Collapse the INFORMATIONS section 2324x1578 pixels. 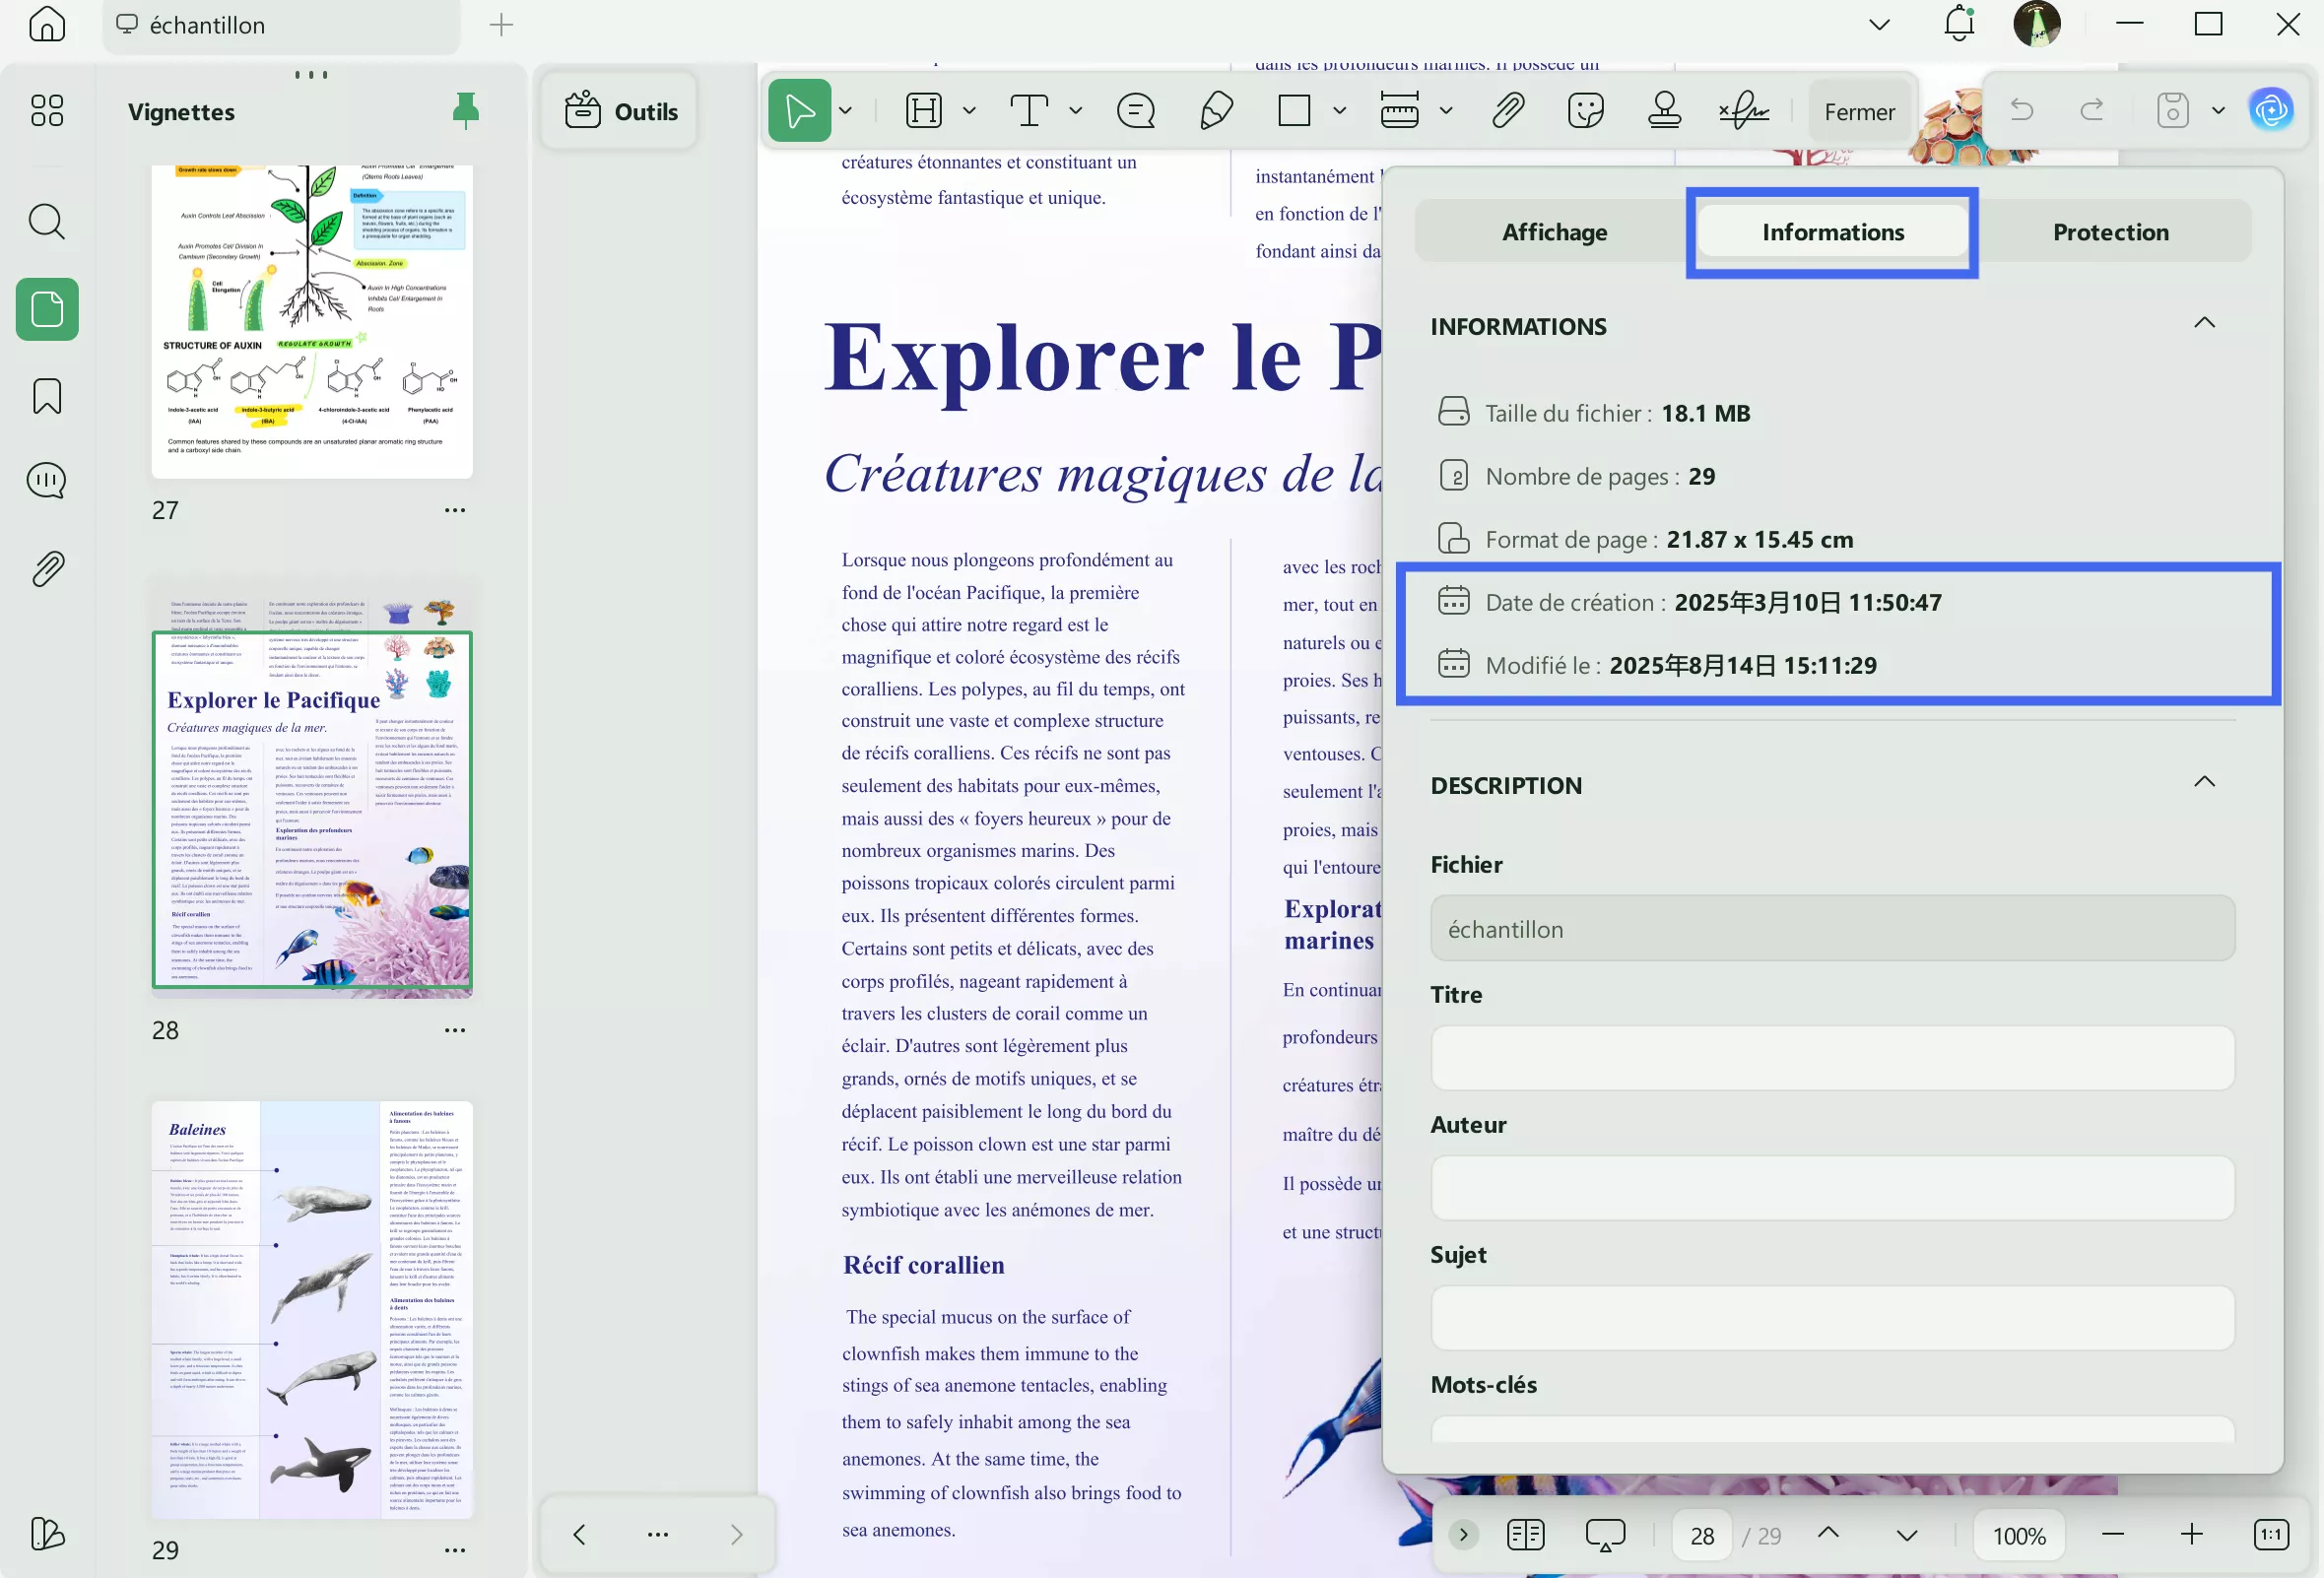pos(2206,322)
